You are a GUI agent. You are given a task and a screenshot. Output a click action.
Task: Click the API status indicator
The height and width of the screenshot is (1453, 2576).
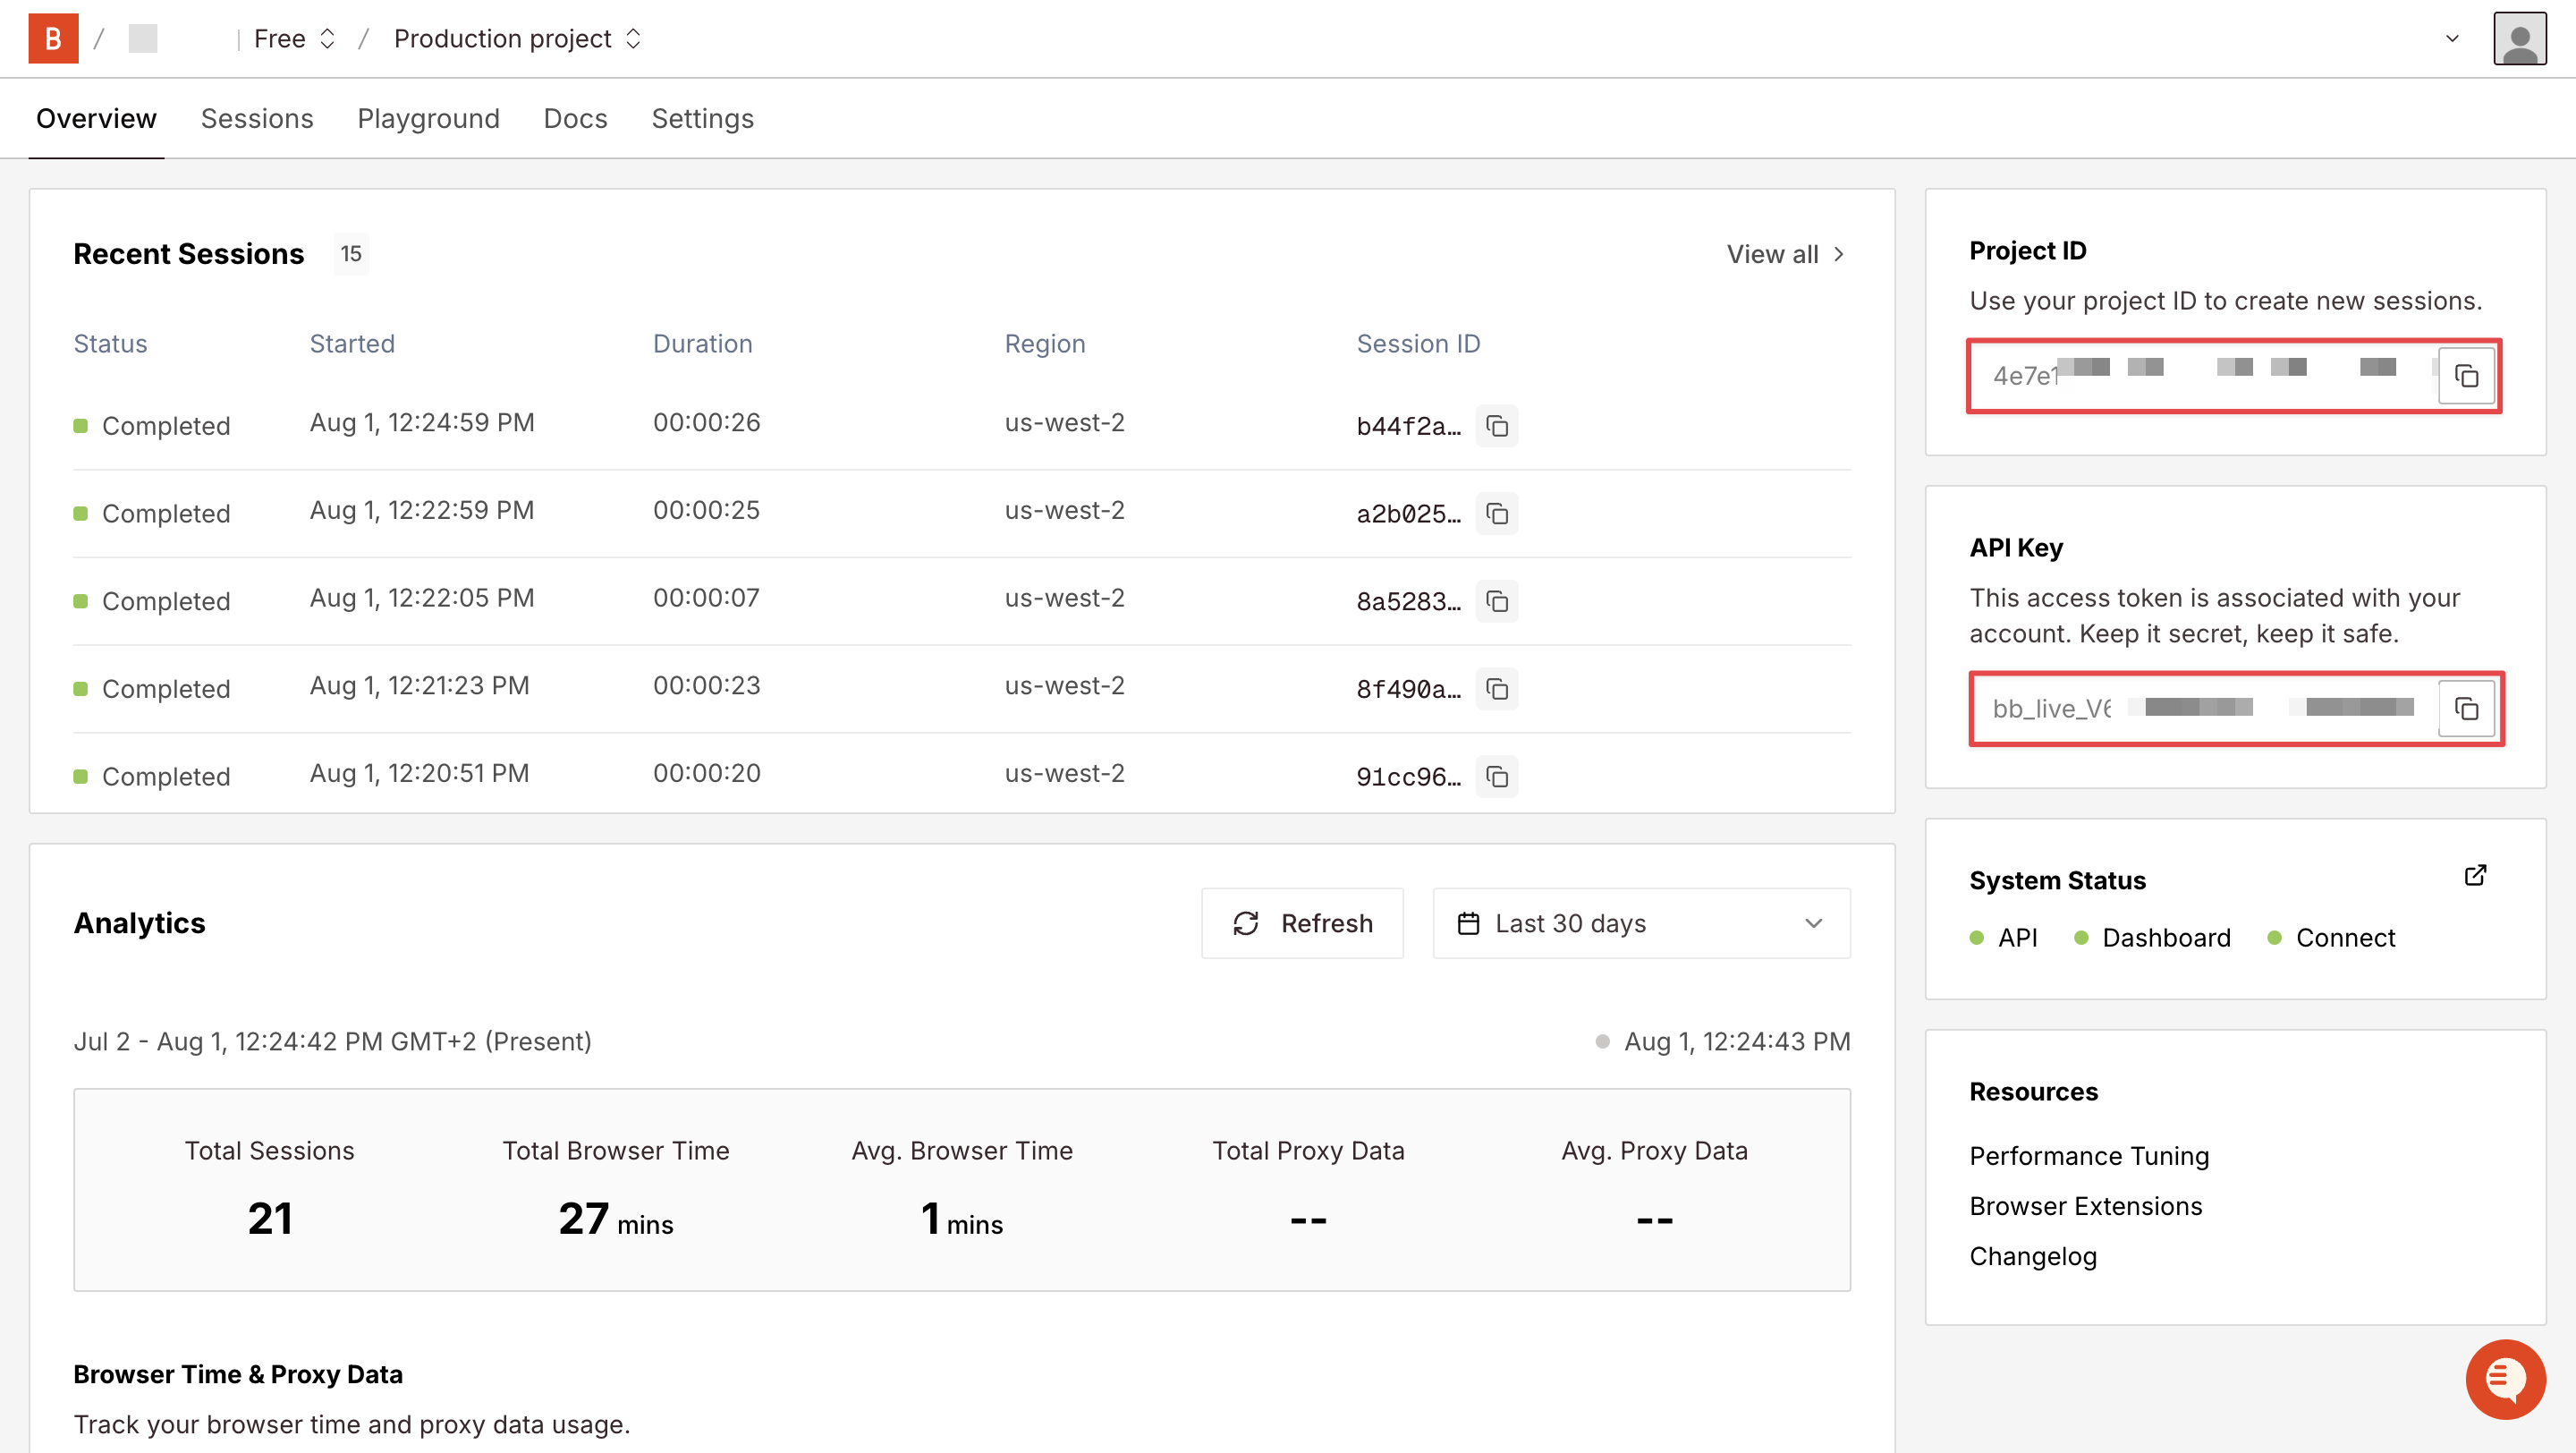coord(2003,937)
